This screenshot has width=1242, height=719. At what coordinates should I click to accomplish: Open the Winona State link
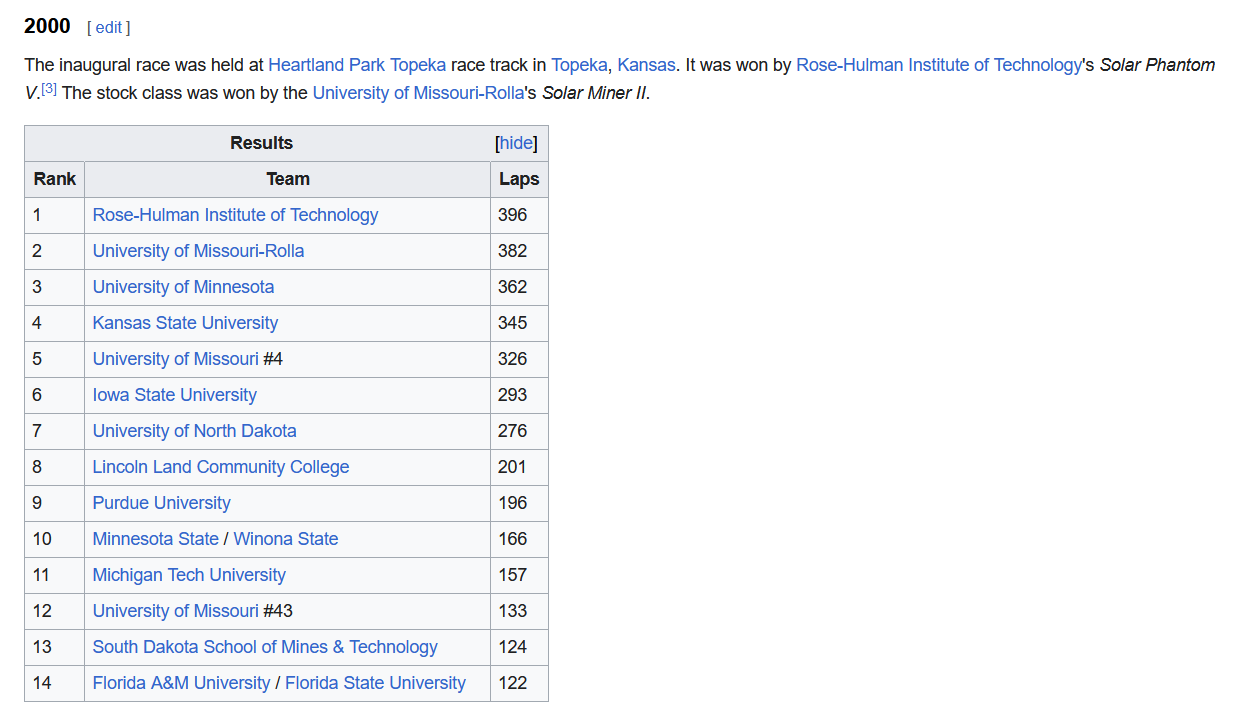coord(286,539)
